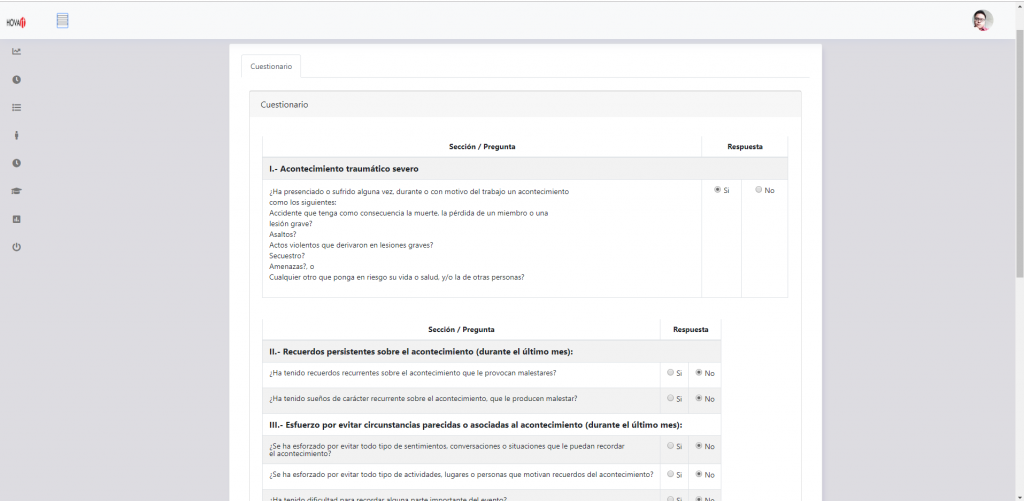The width and height of the screenshot is (1024, 501).
Task: Choose No for recuerdos recurrentes question
Action: tap(699, 372)
